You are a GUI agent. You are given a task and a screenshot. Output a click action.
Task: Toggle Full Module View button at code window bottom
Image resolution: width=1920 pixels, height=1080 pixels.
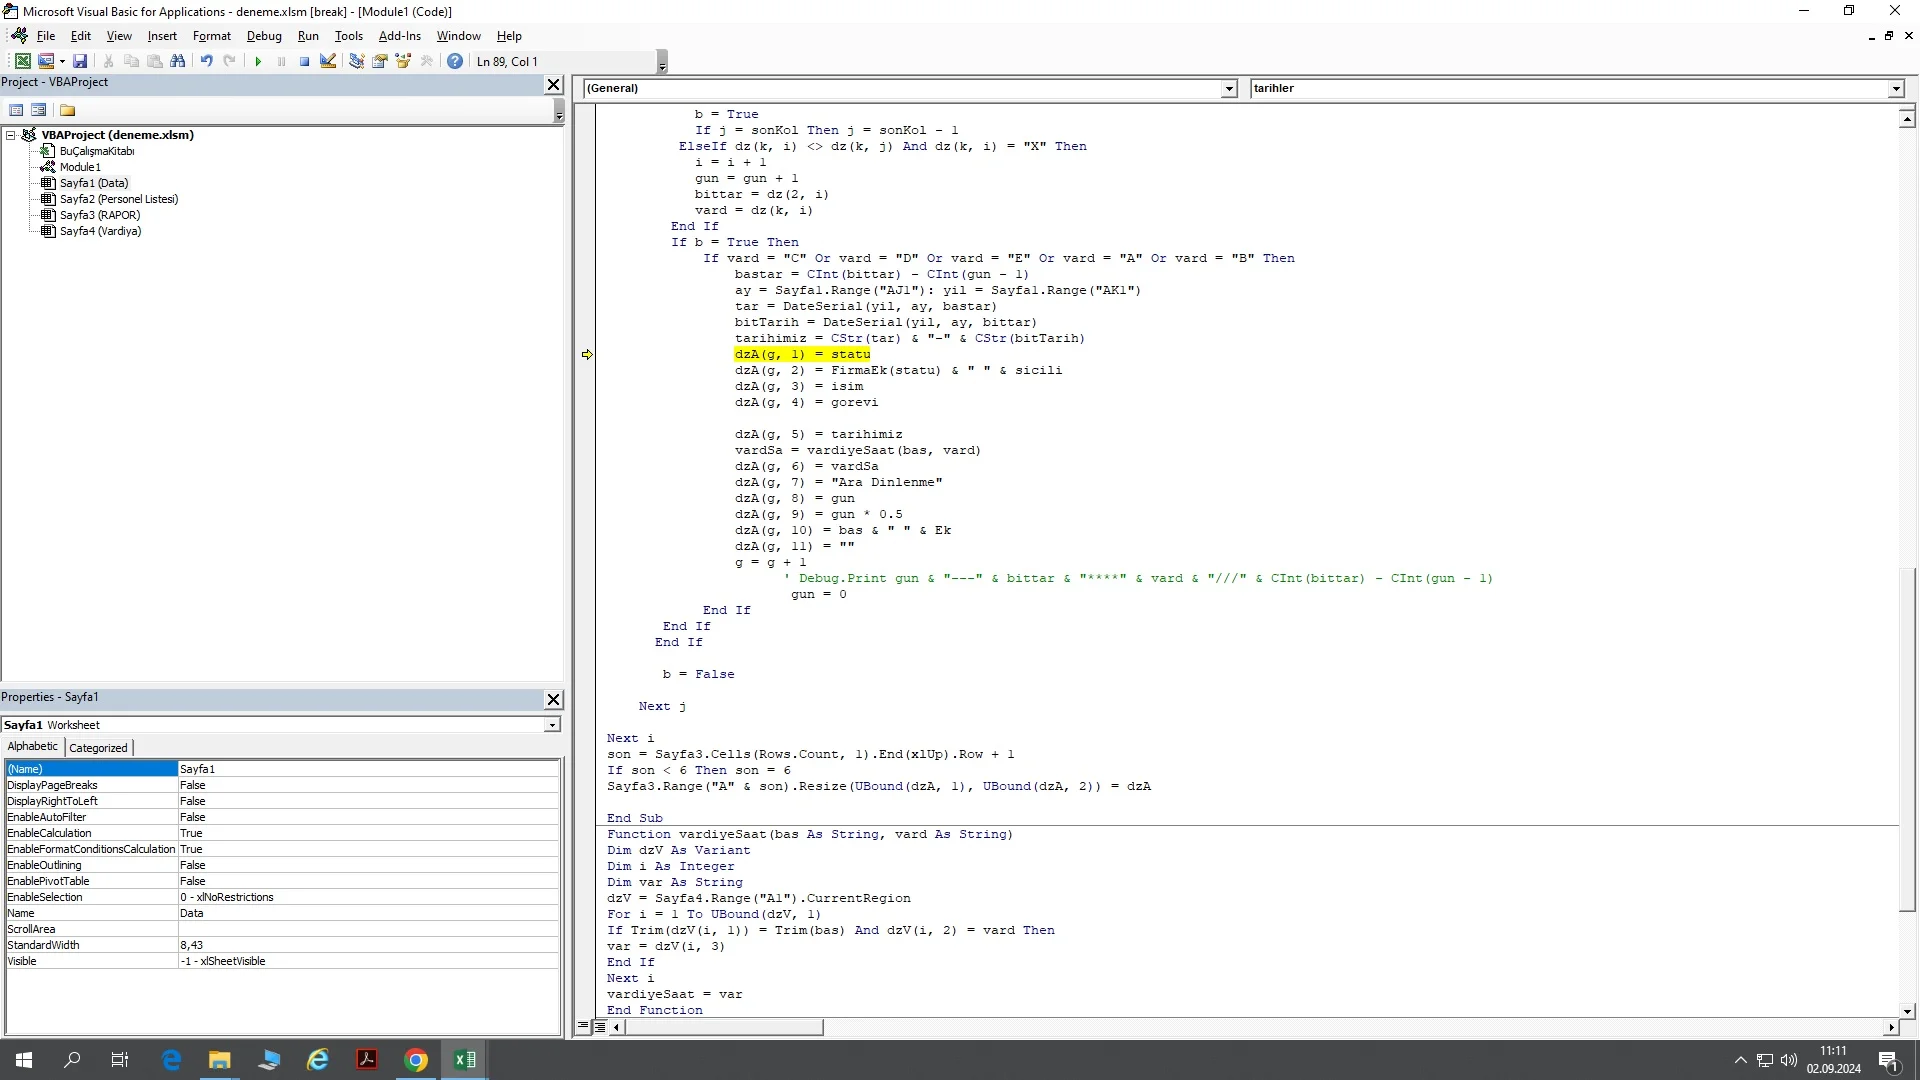[600, 1027]
